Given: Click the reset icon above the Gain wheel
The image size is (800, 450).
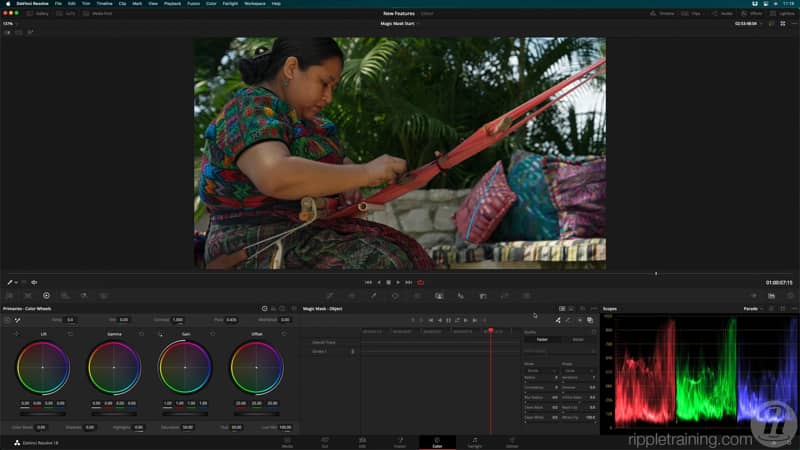Looking at the screenshot, I should [212, 333].
